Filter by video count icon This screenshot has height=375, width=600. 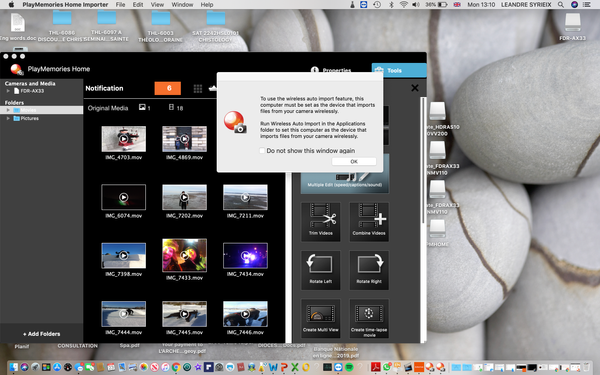click(x=171, y=108)
